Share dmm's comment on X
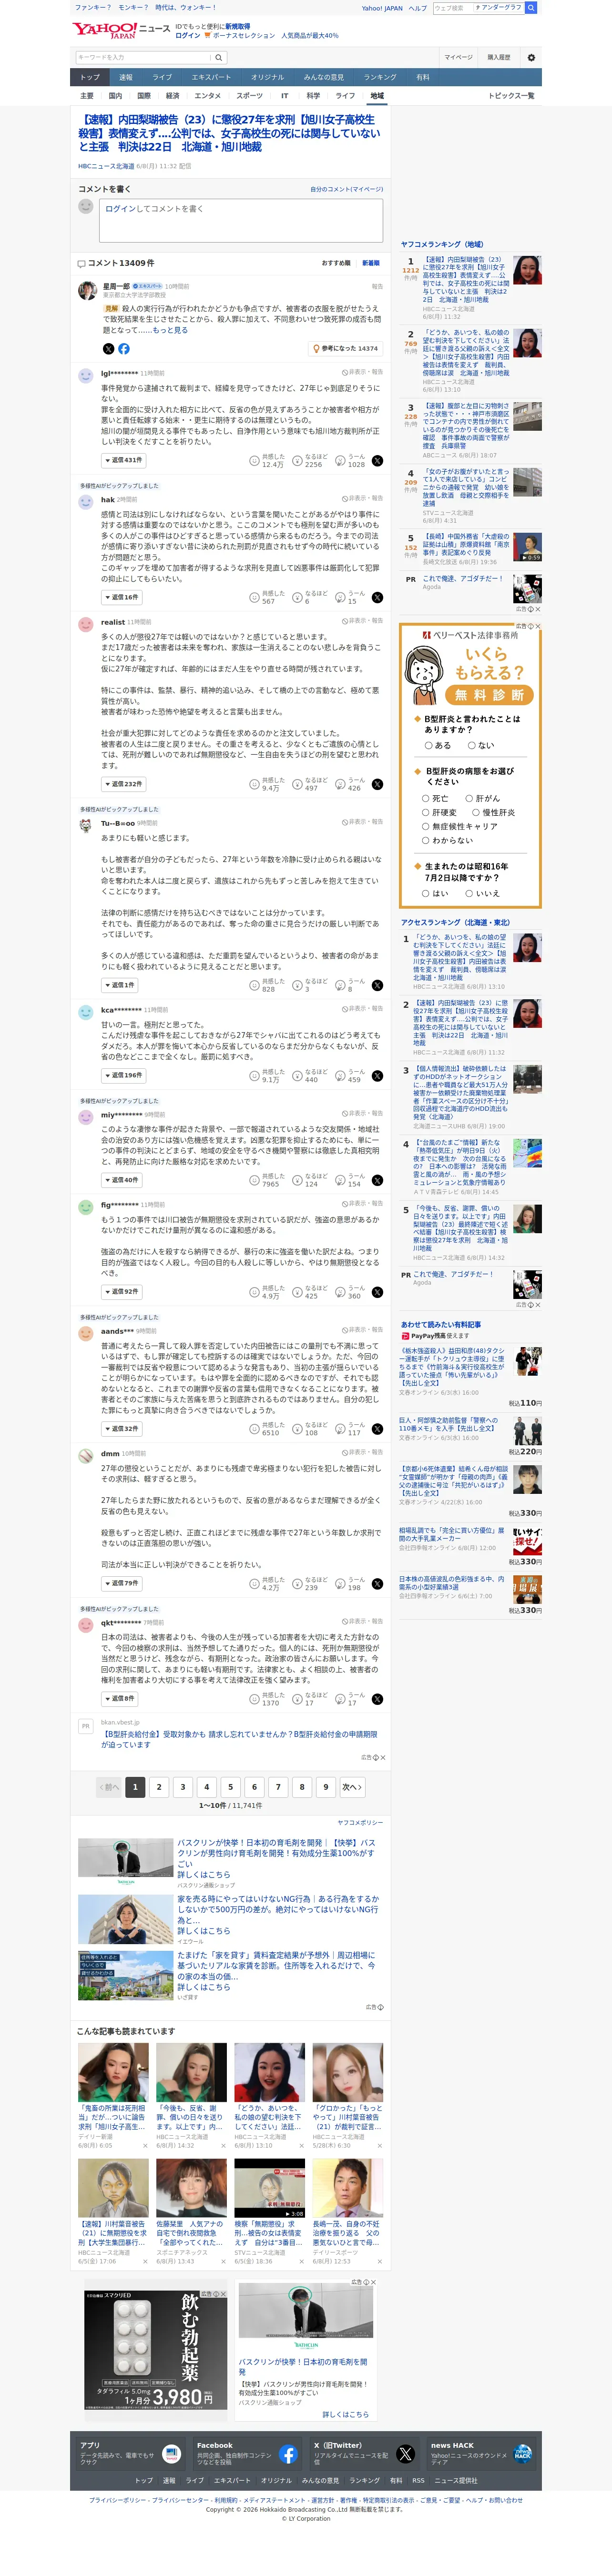612x2576 pixels. click(x=377, y=1583)
